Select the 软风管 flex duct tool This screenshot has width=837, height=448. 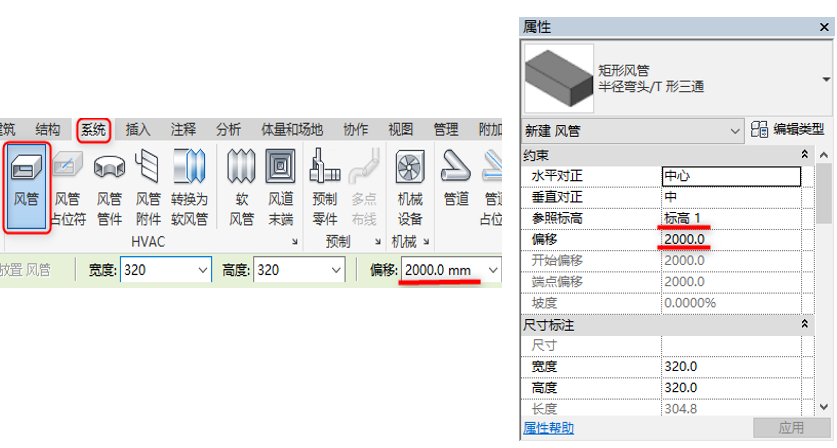tap(241, 187)
